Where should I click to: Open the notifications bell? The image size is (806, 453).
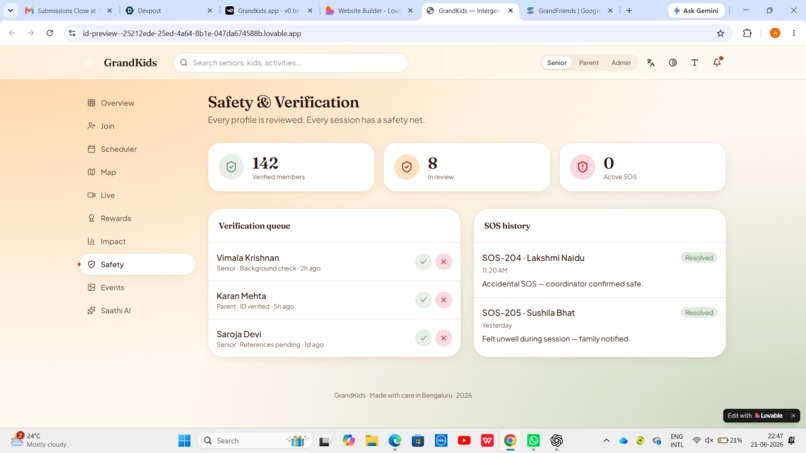point(717,63)
